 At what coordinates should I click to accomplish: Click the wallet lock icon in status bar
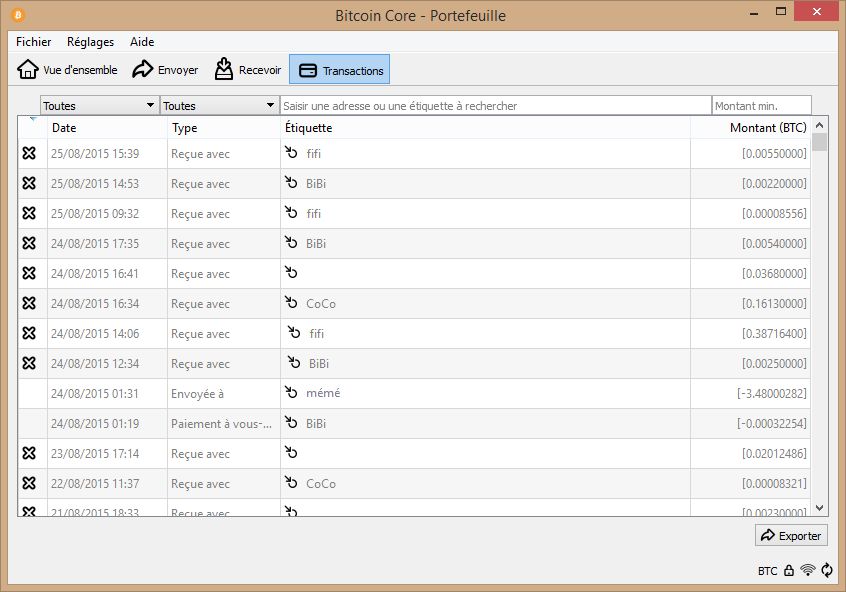[x=789, y=571]
